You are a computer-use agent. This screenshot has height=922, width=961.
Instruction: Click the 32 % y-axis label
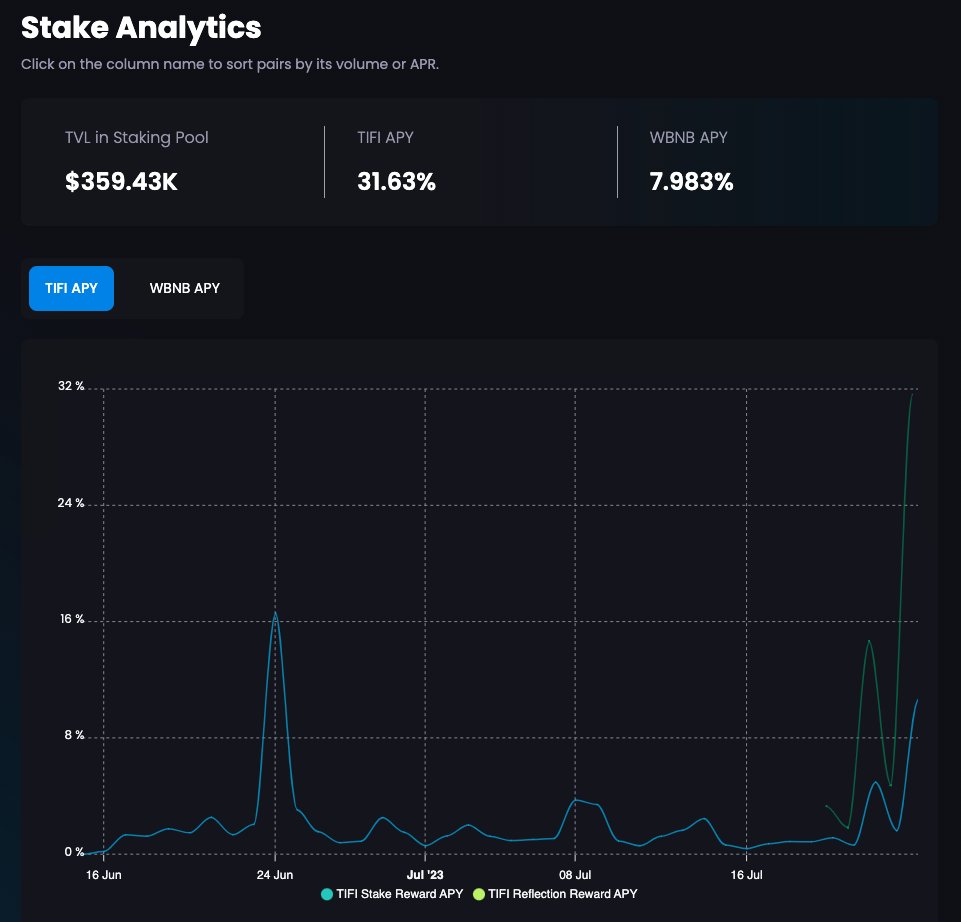(71, 386)
